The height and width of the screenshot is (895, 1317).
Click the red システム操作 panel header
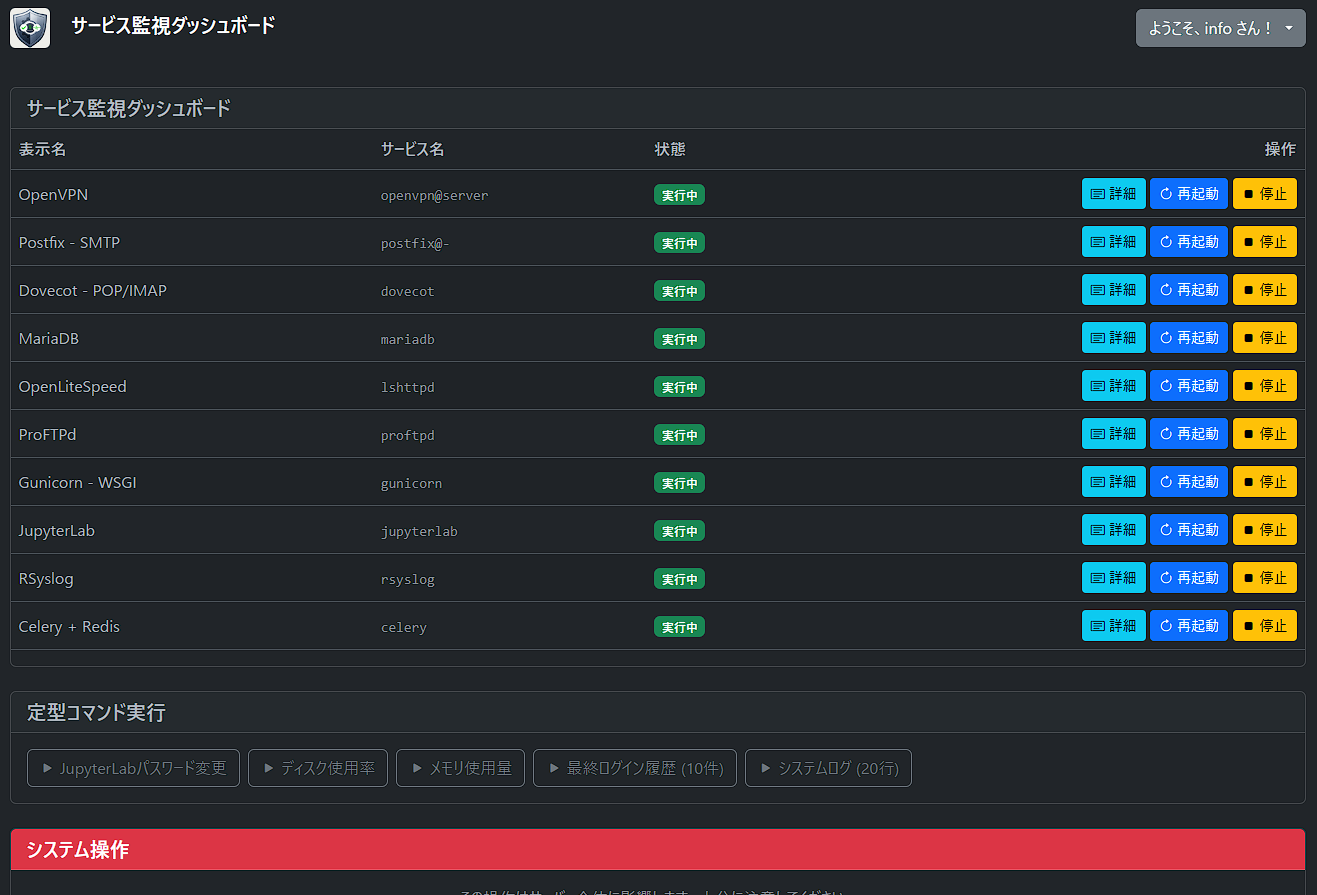point(657,850)
